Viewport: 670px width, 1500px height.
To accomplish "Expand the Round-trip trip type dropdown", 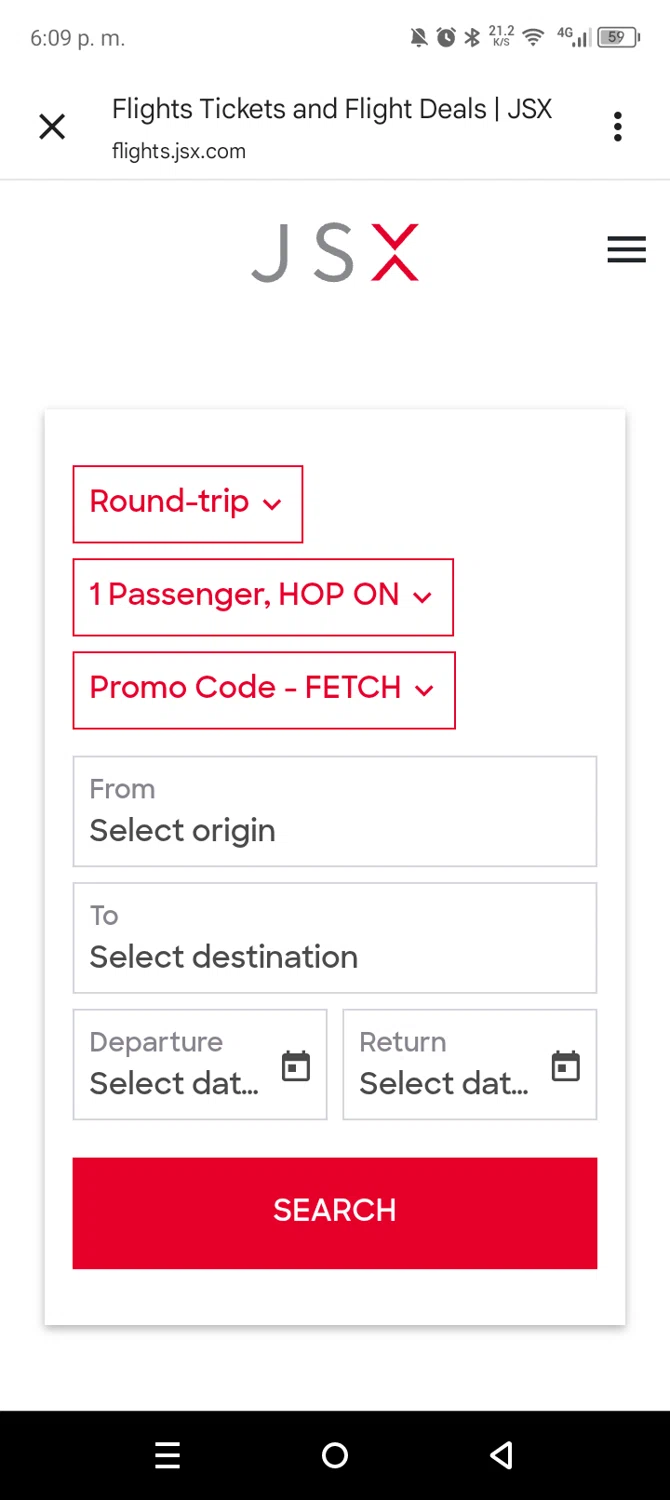I will [188, 504].
